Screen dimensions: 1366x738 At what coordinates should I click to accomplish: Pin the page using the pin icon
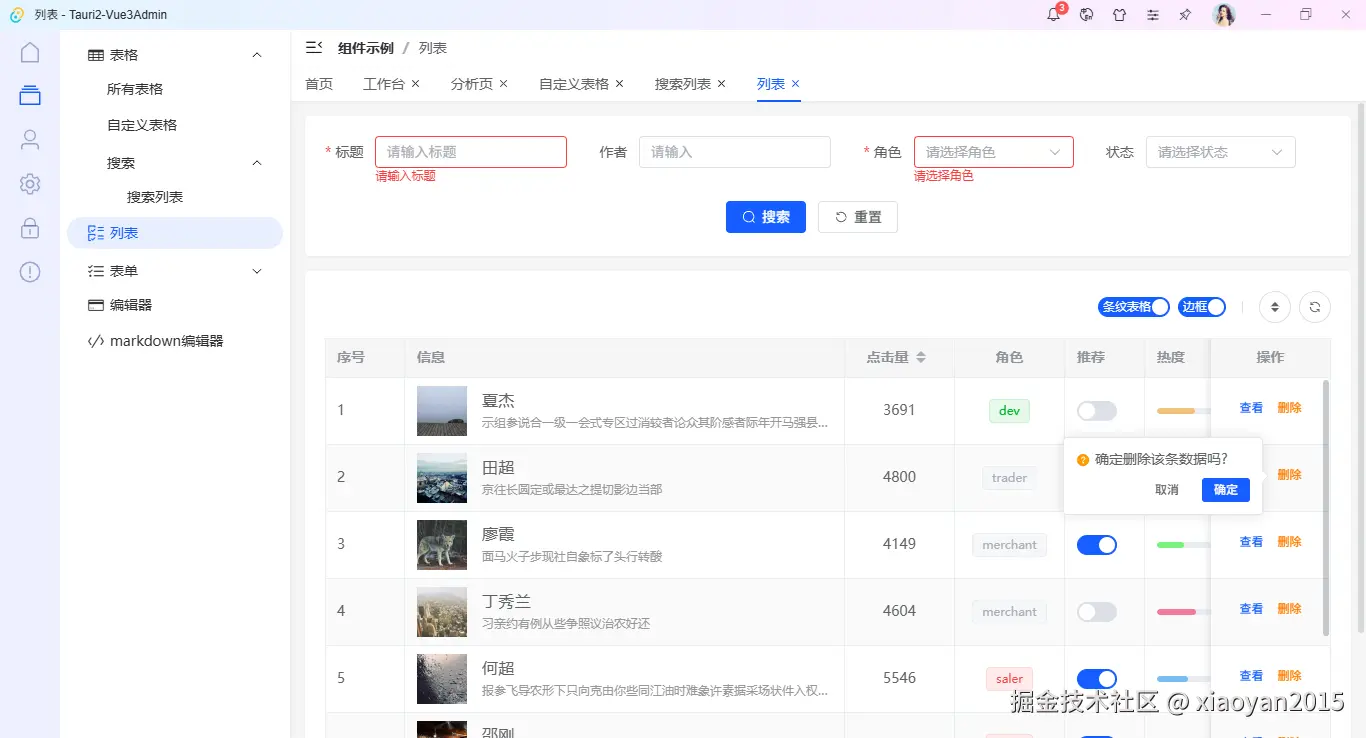(x=1186, y=15)
